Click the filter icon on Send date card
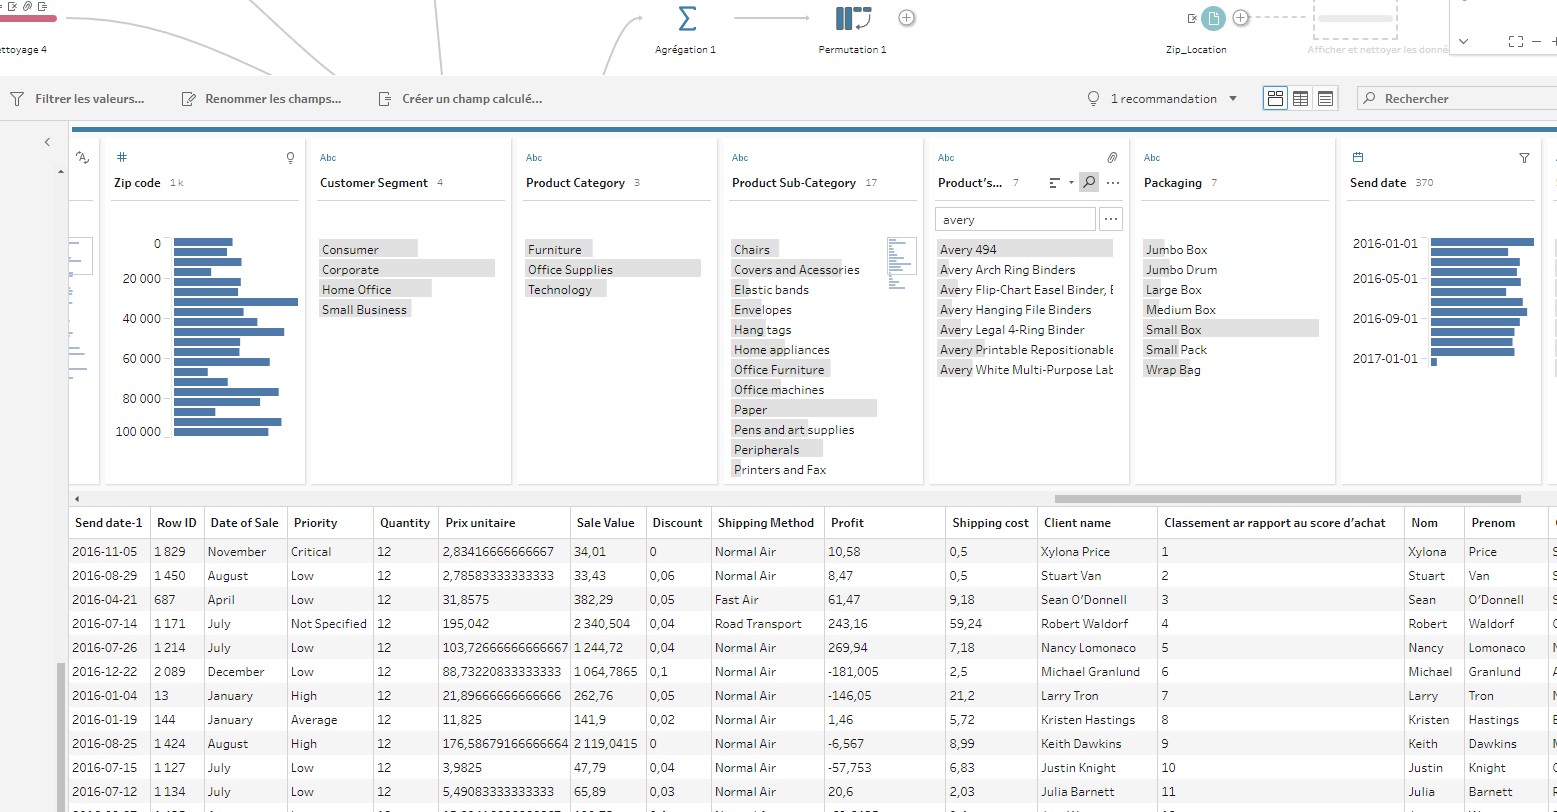The width and height of the screenshot is (1557, 812). 1524,158
